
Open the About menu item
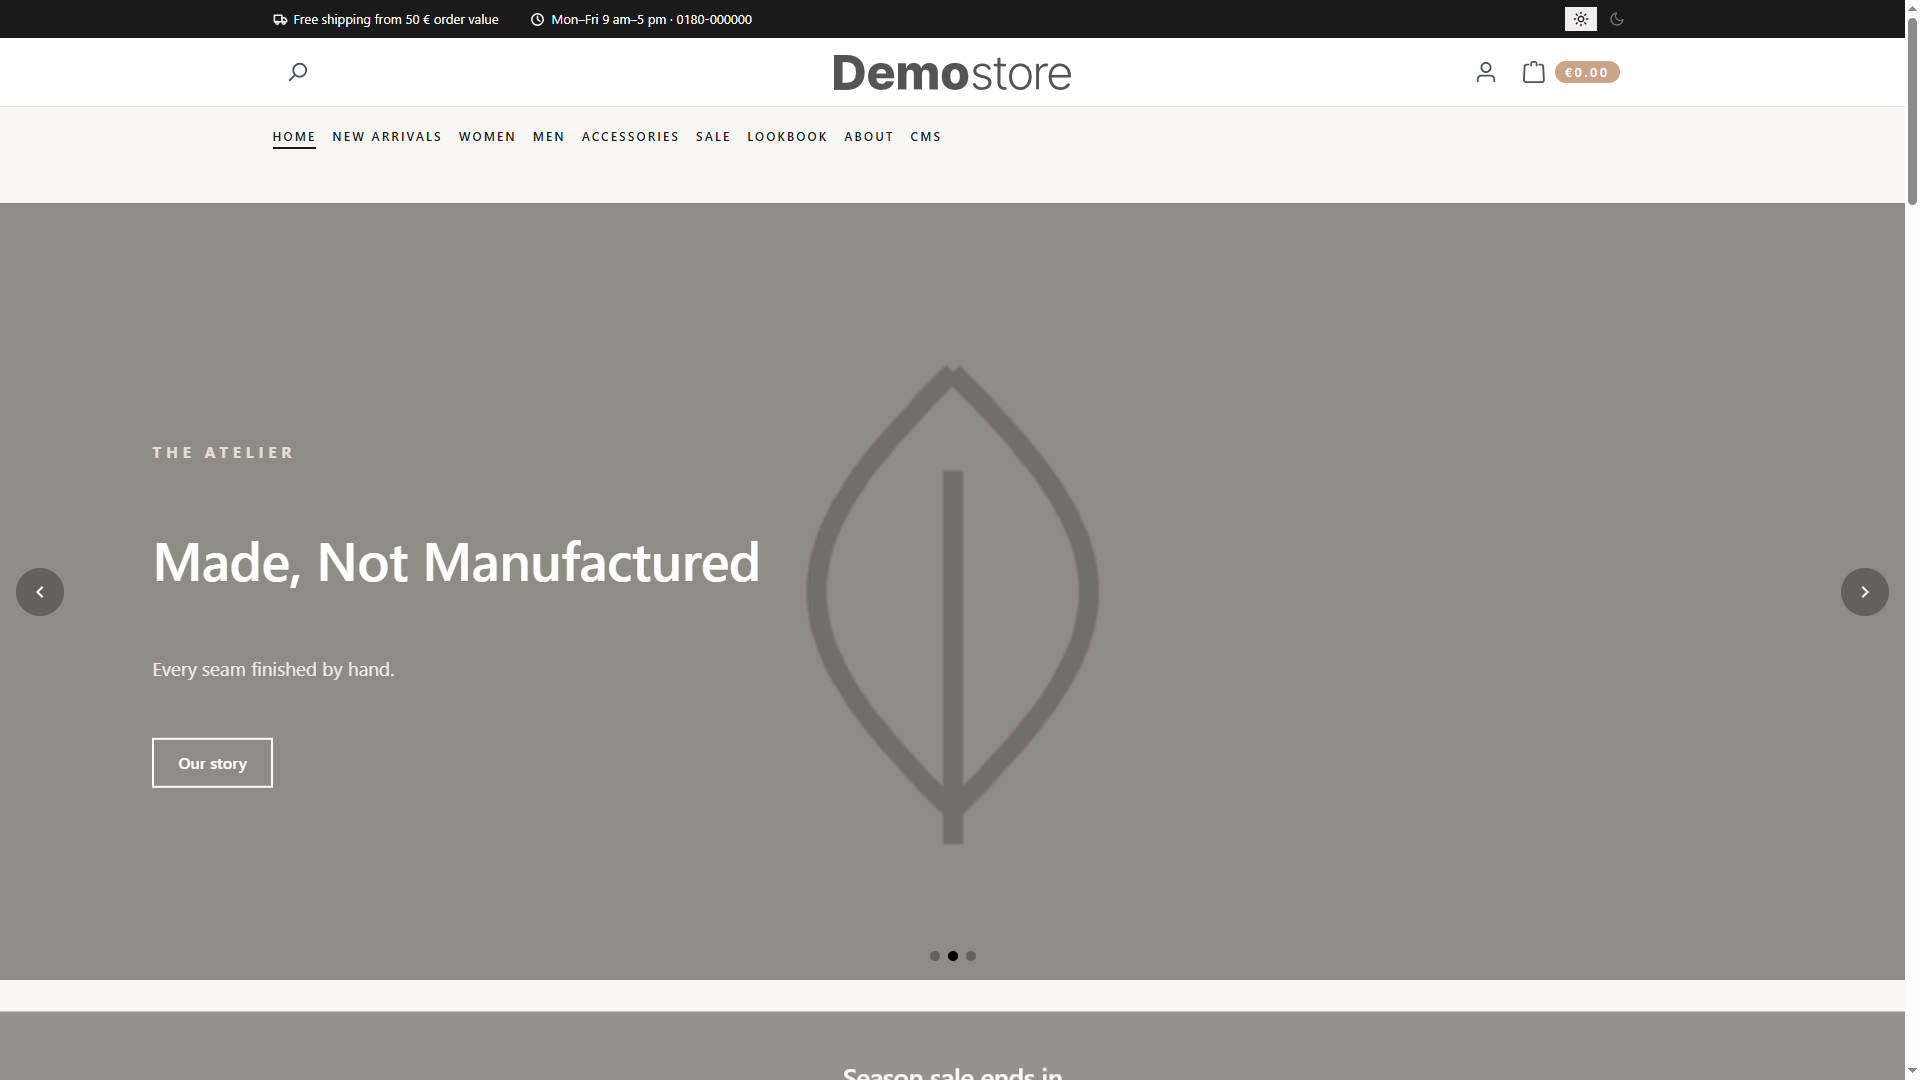(869, 137)
